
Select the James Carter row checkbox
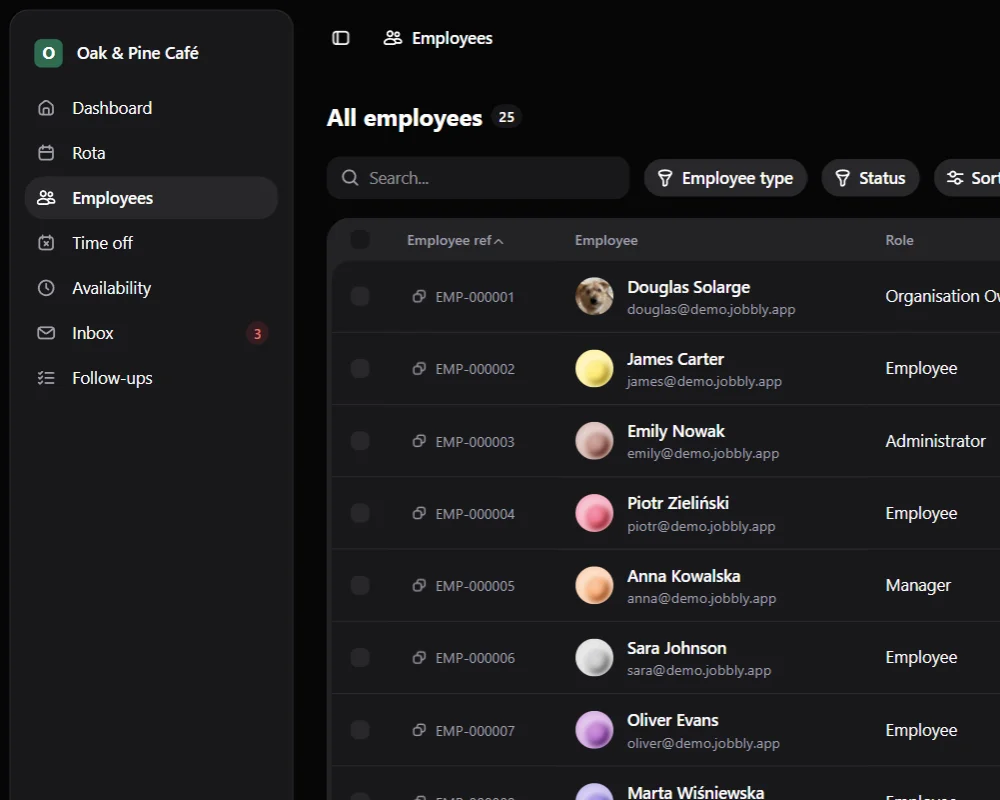[x=360, y=368]
